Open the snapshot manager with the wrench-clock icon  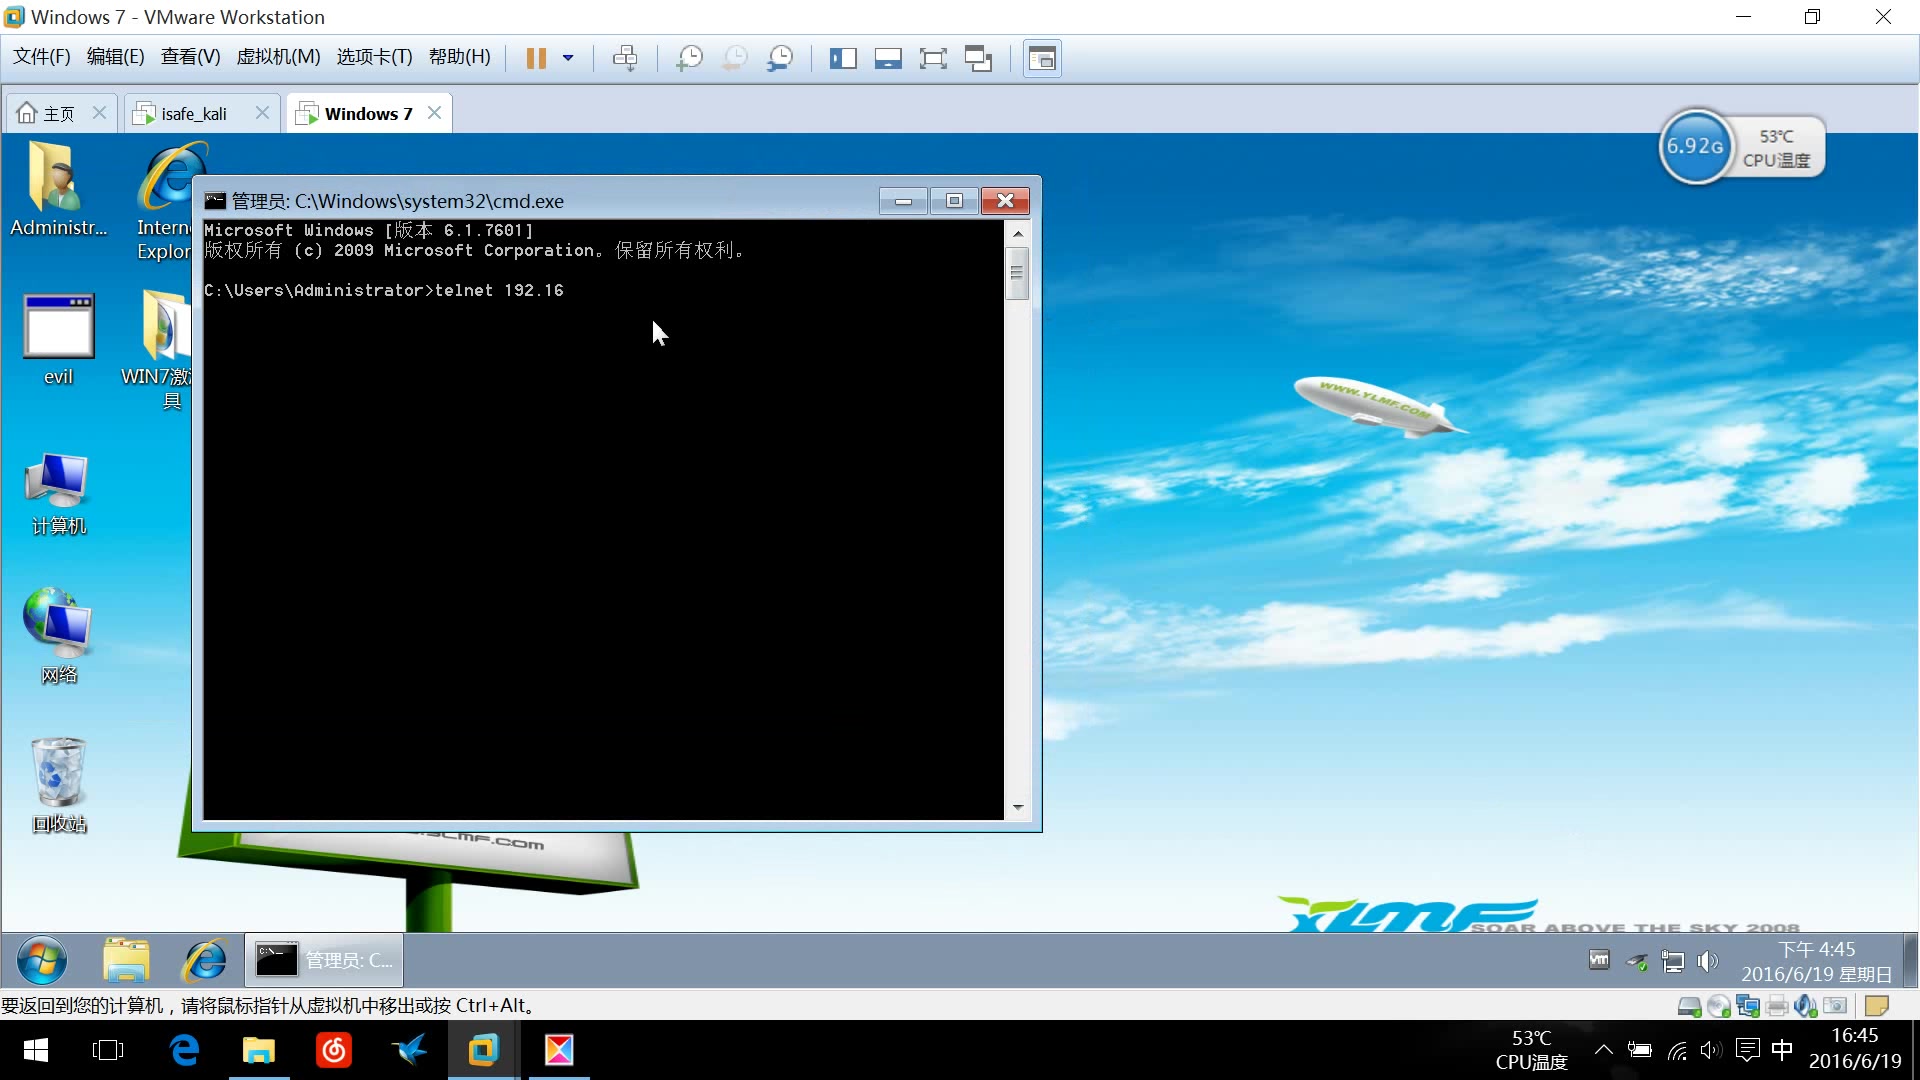pyautogui.click(x=779, y=58)
